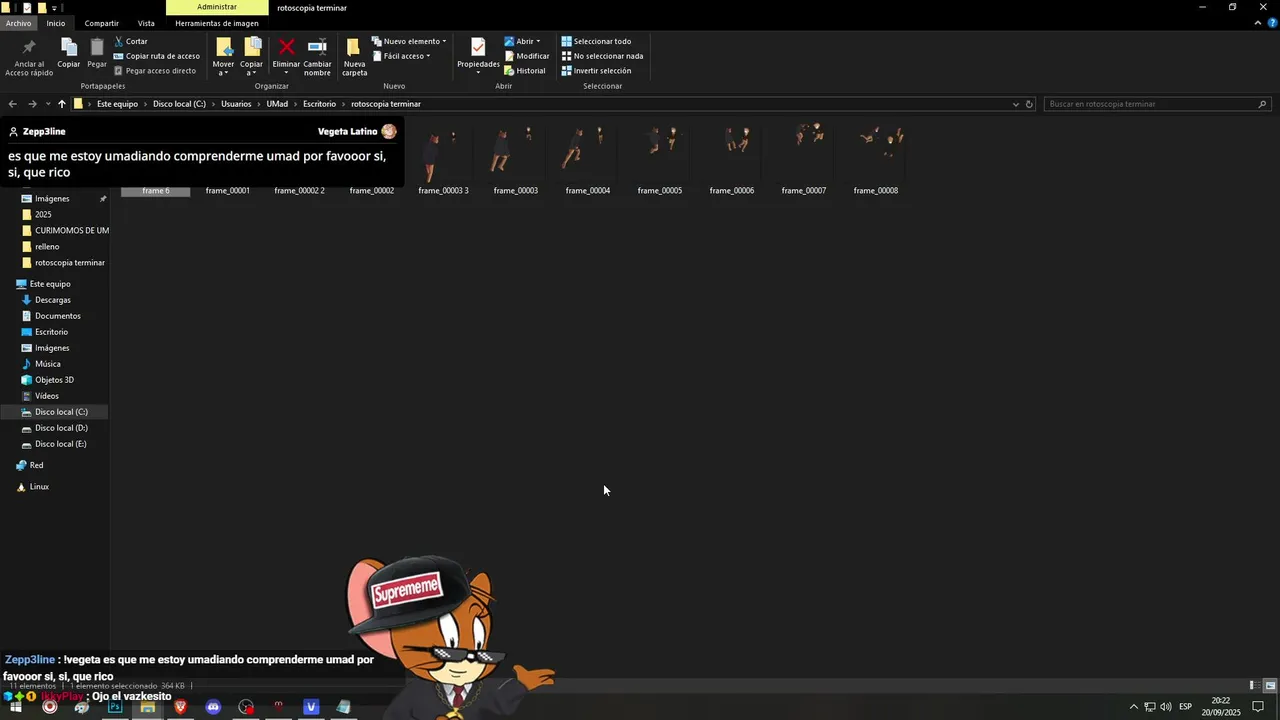Select Música in the navigation pane
This screenshot has height=720, width=1280.
point(47,364)
